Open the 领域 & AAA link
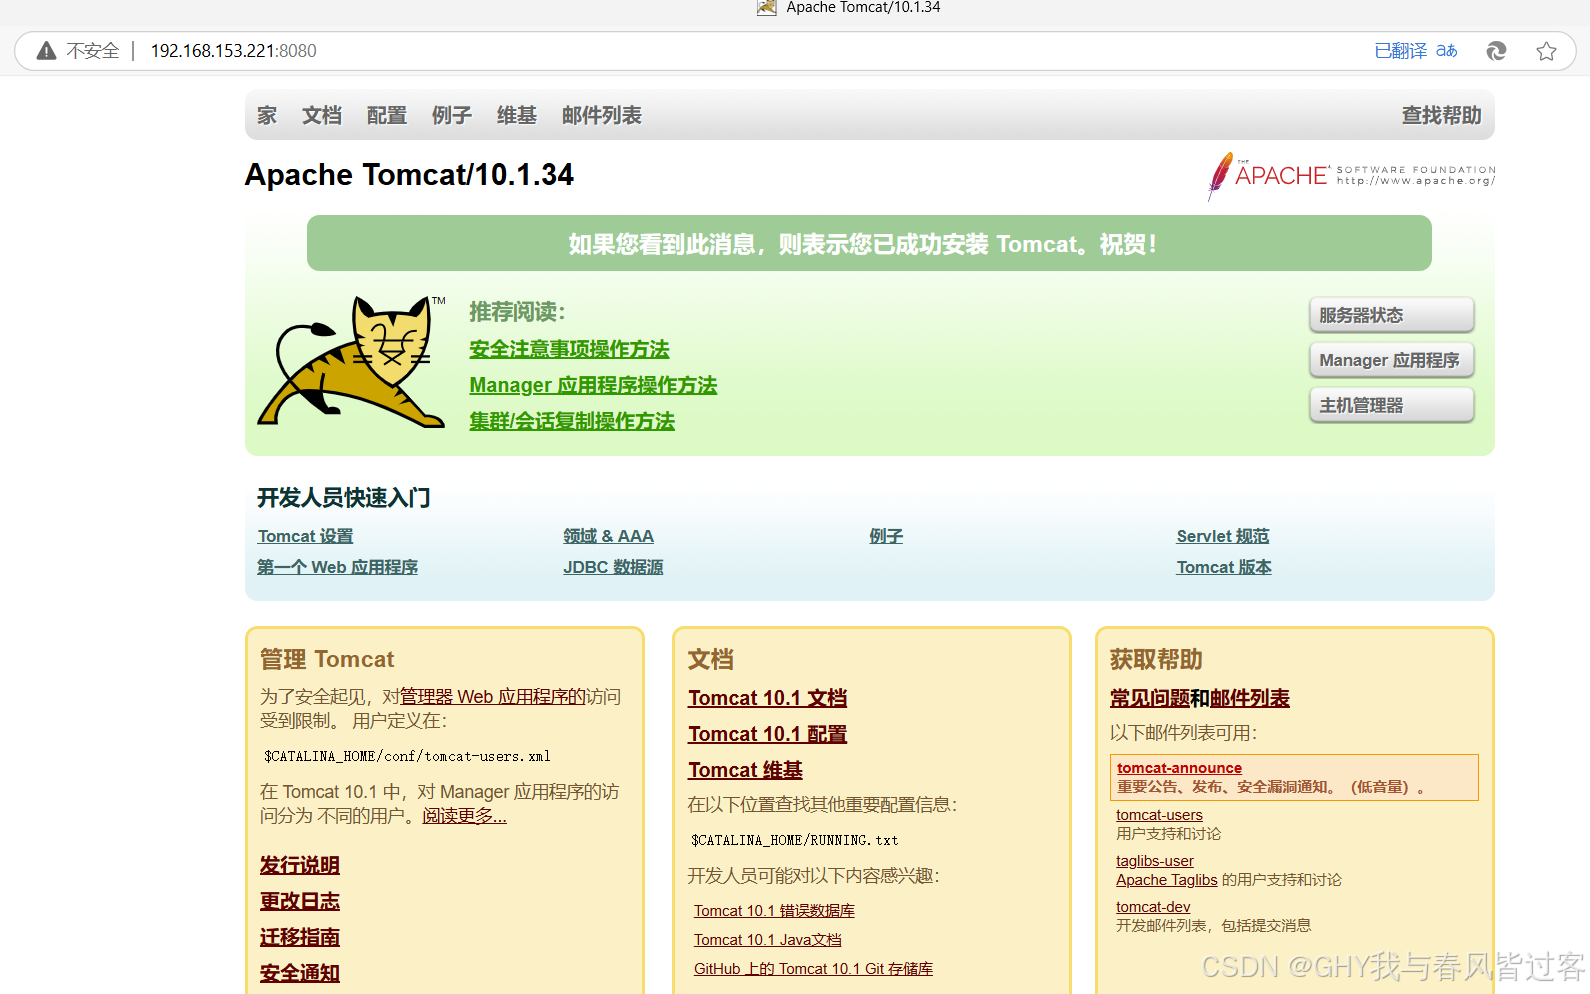 [608, 536]
